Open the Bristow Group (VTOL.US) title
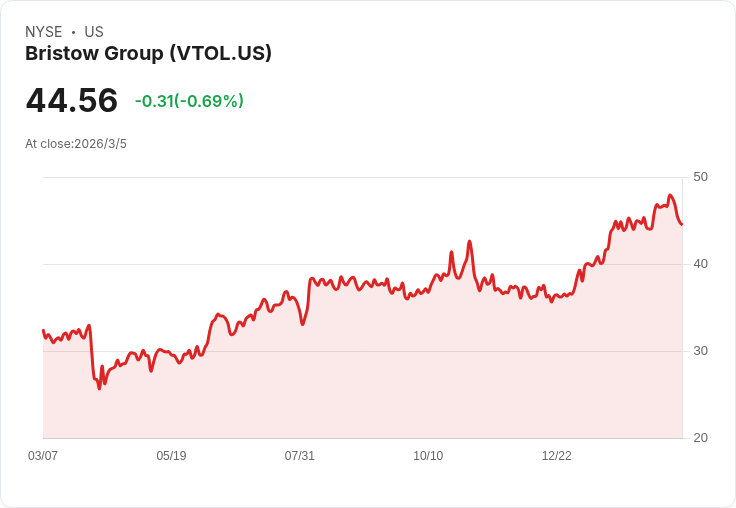Image resolution: width=736 pixels, height=508 pixels. pos(148,54)
